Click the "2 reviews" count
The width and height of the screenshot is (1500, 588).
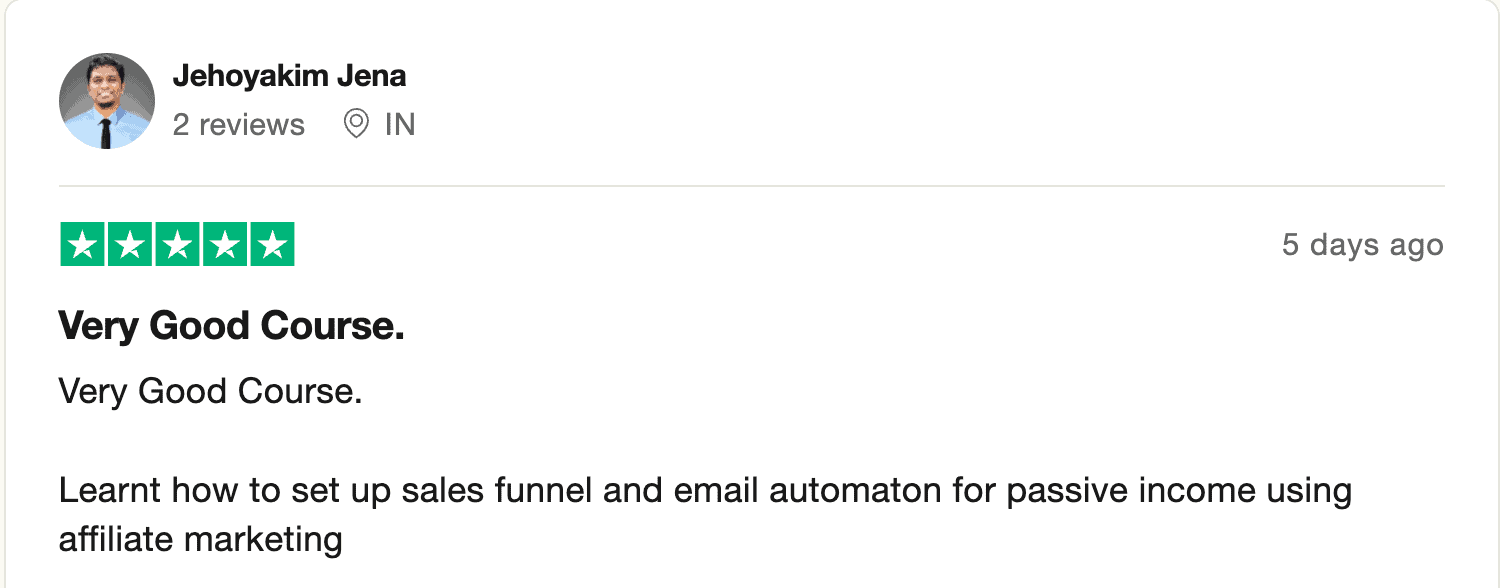pyautogui.click(x=238, y=125)
